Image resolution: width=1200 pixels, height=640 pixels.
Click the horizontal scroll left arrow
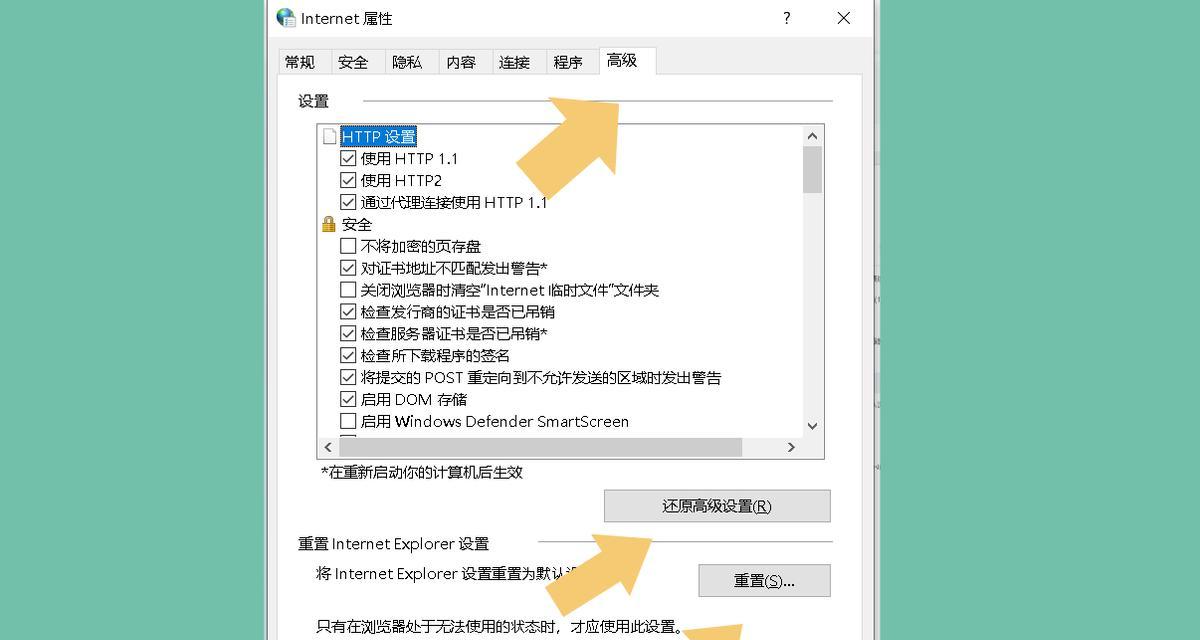(x=329, y=448)
